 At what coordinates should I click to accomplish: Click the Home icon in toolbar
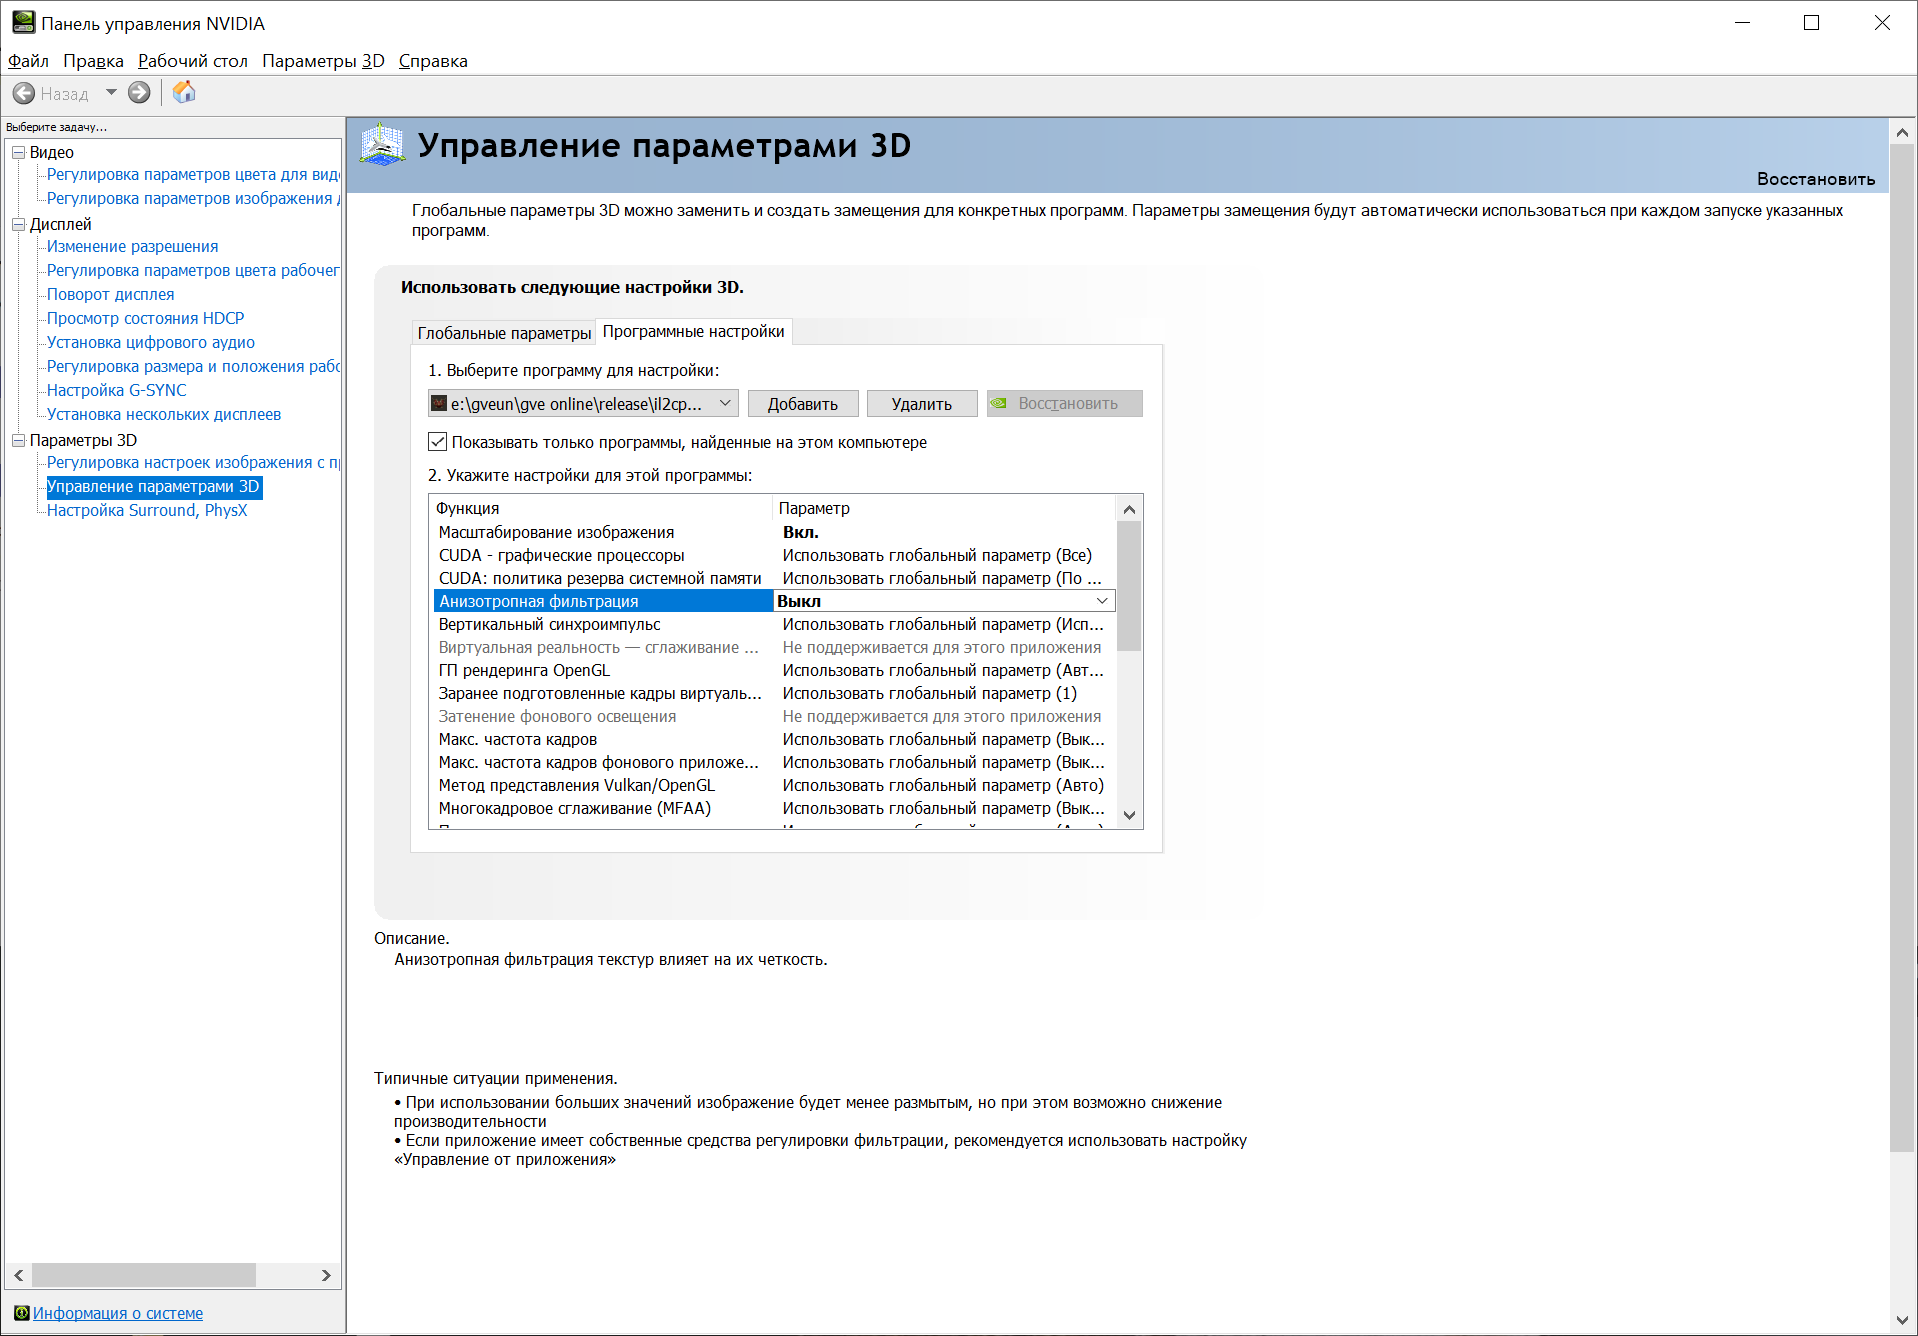pyautogui.click(x=184, y=93)
